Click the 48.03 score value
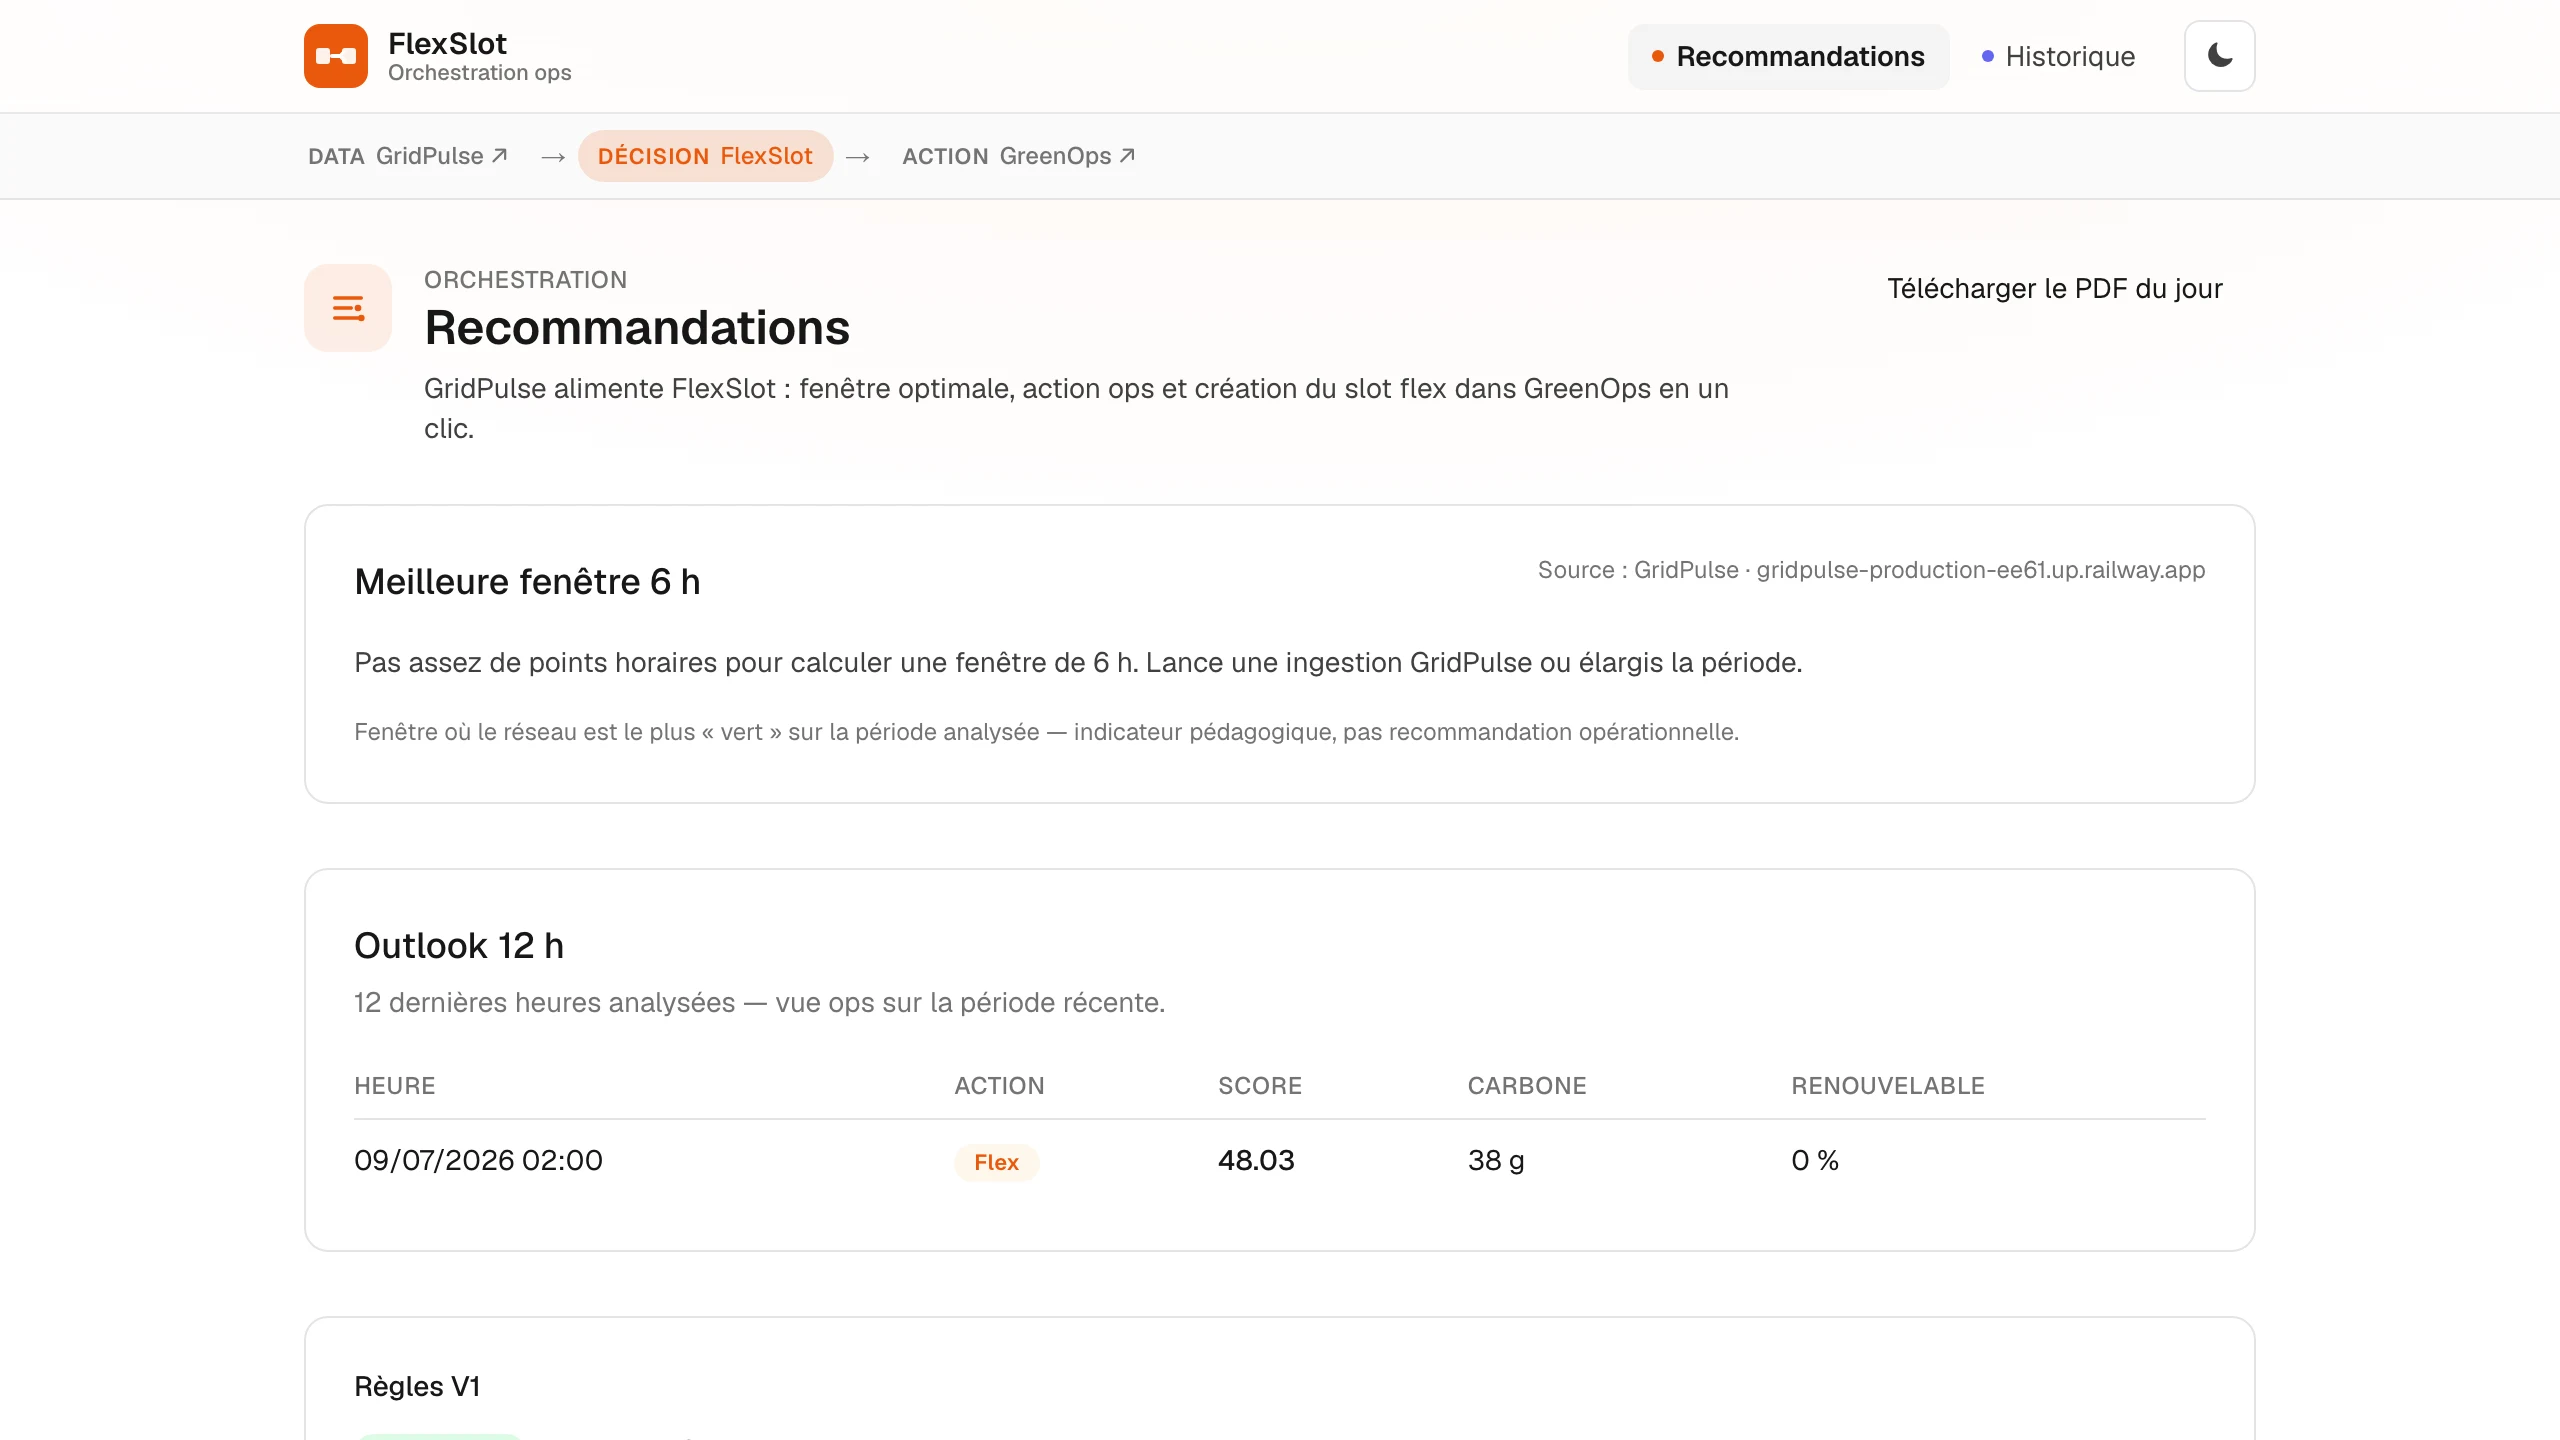The height and width of the screenshot is (1440, 2560). point(1256,1161)
